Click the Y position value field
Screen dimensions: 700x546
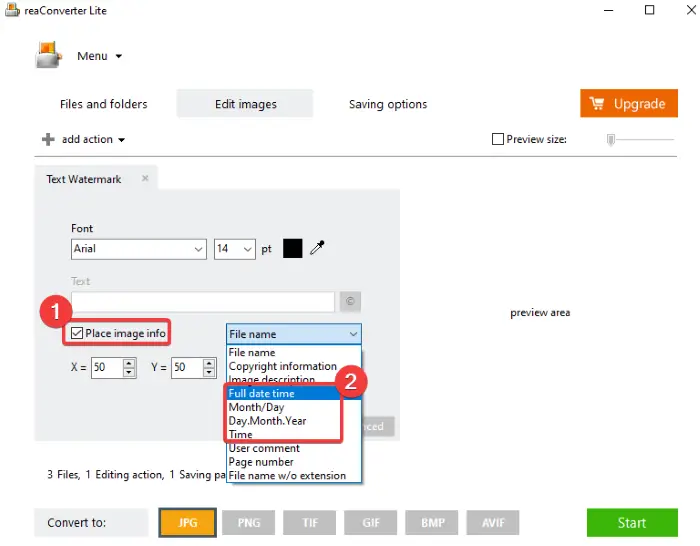pos(187,367)
